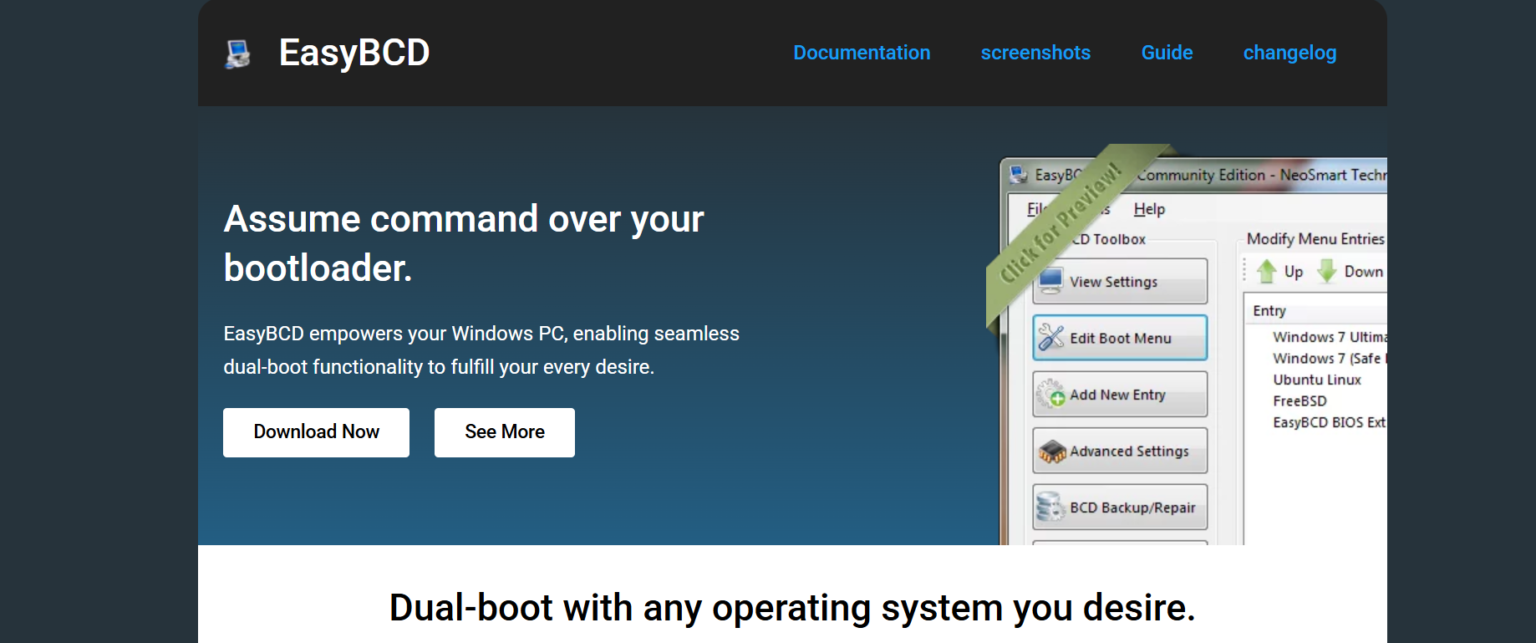The height and width of the screenshot is (643, 1536).
Task: Go to the screenshots page
Action: (x=1036, y=53)
